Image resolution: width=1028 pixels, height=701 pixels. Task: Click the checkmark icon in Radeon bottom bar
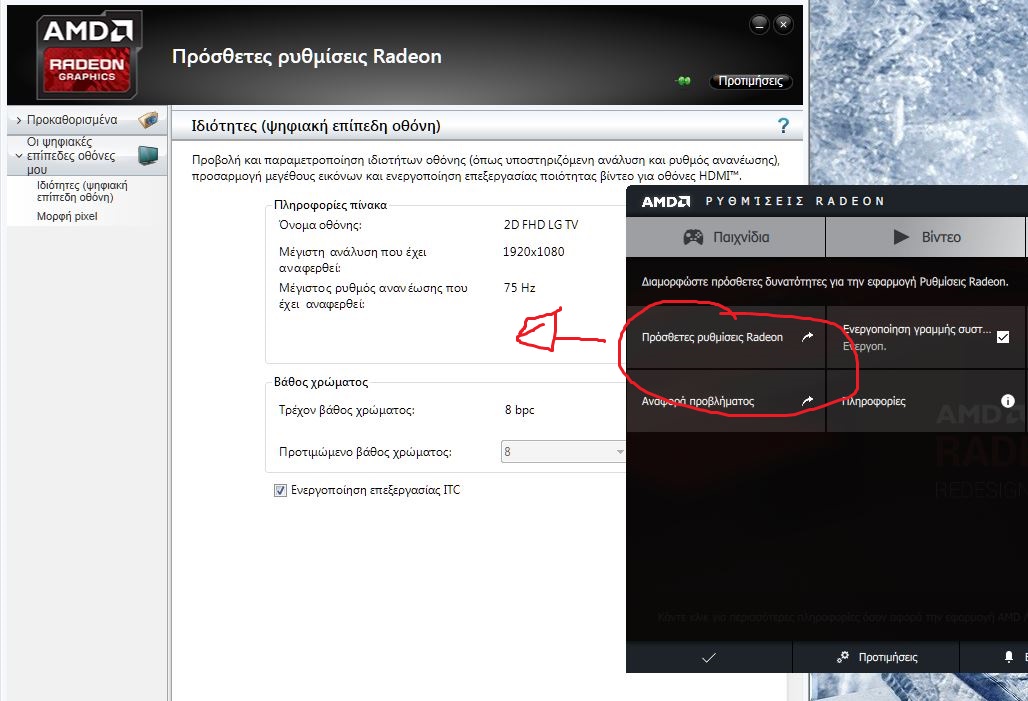[709, 657]
